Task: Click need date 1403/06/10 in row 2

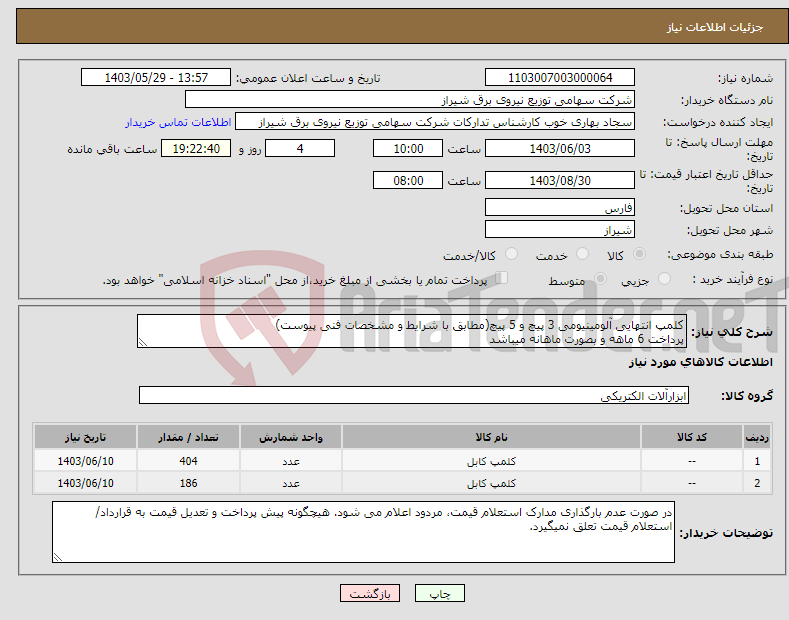Action: [86, 483]
